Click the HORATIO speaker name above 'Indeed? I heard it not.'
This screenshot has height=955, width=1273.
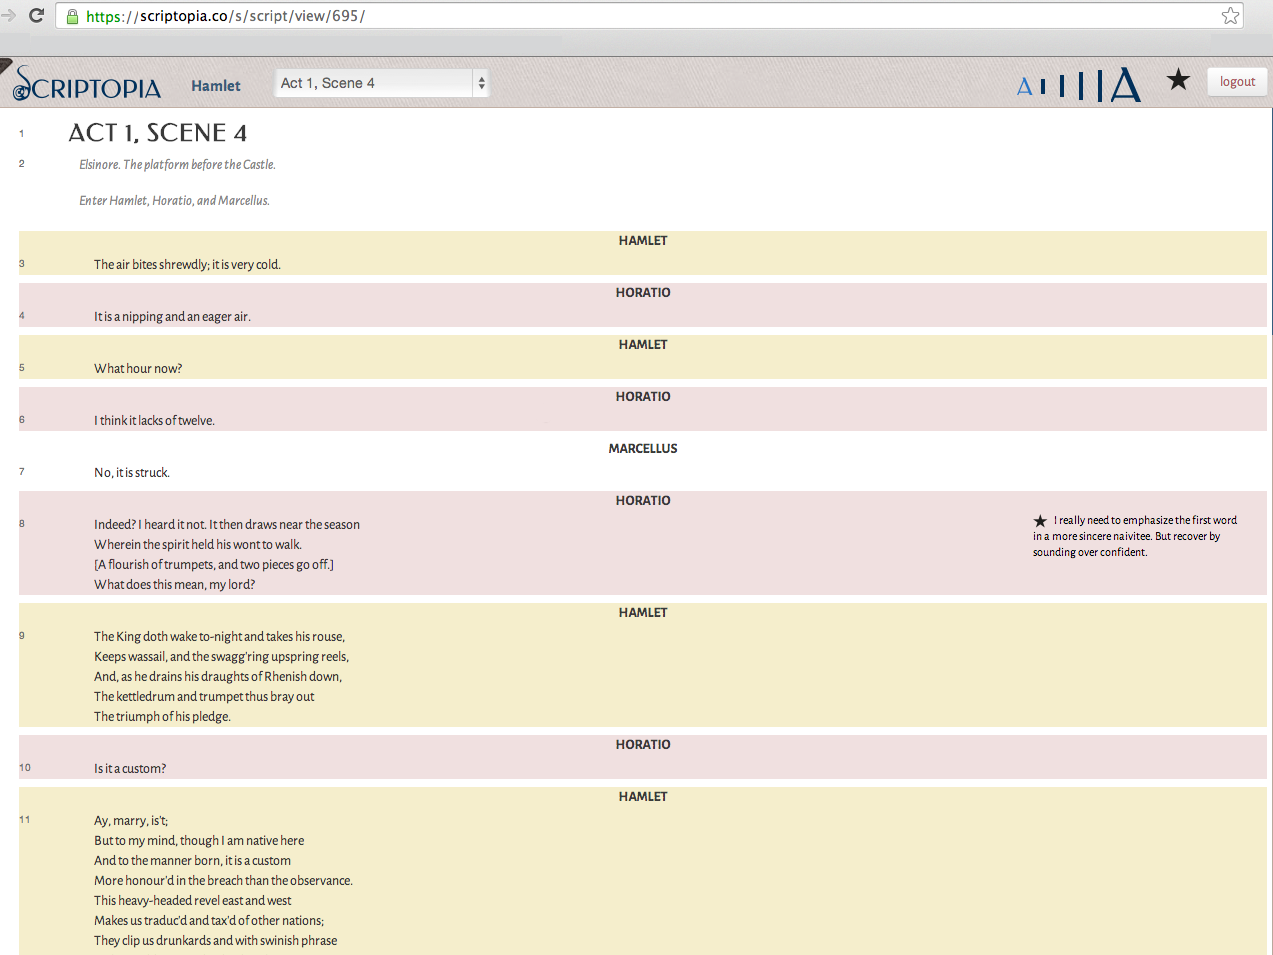643,501
